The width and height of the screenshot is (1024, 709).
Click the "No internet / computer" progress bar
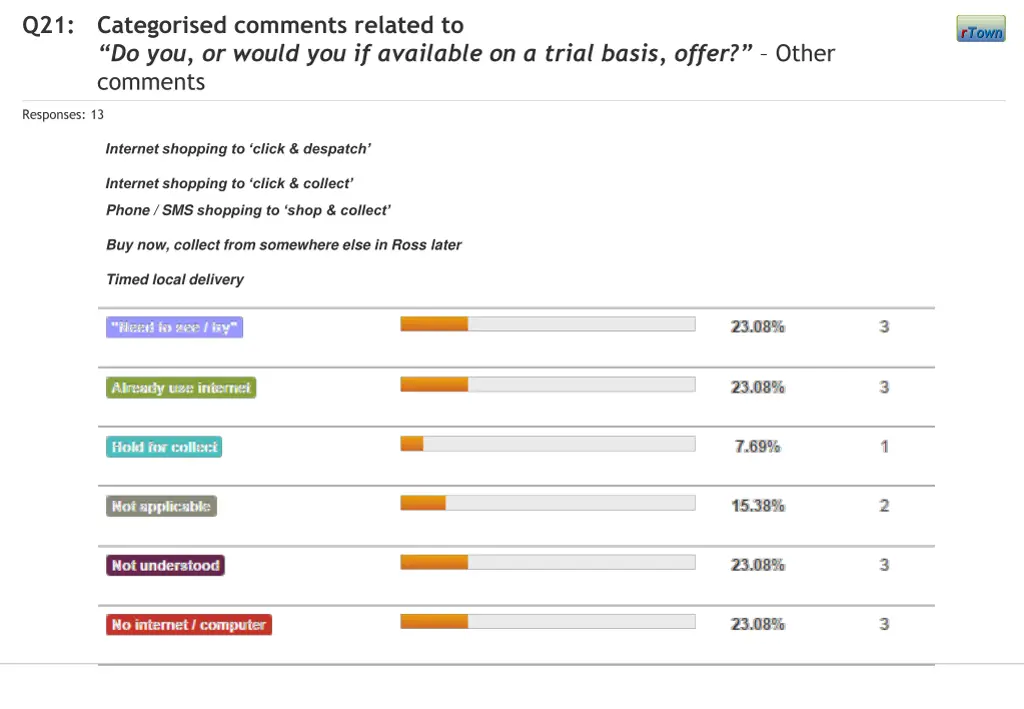tap(547, 621)
